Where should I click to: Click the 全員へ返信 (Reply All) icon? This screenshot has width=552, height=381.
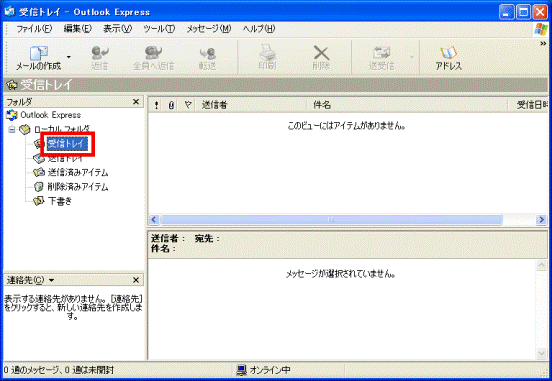pyautogui.click(x=153, y=53)
